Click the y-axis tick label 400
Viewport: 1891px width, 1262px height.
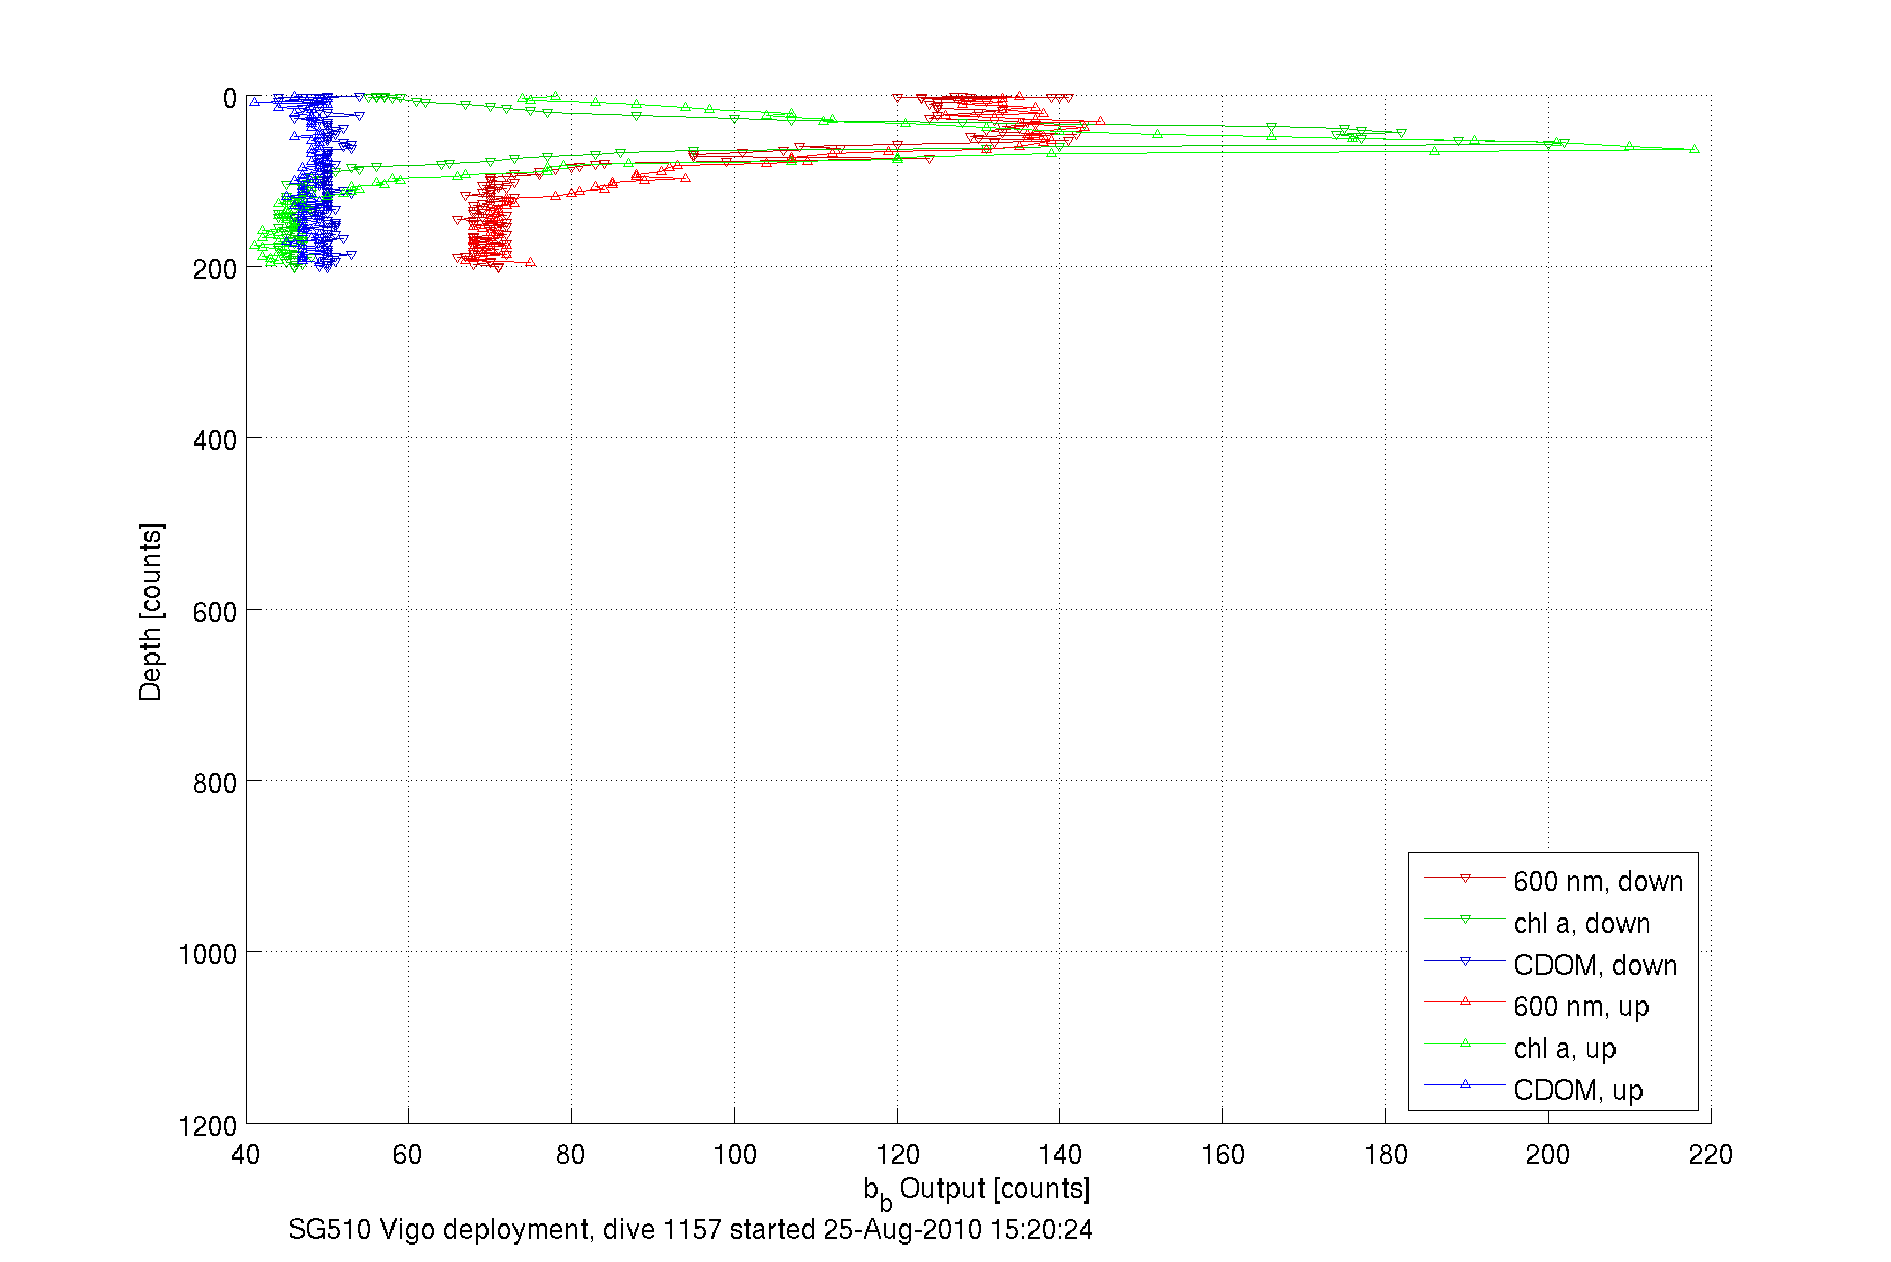click(x=214, y=440)
